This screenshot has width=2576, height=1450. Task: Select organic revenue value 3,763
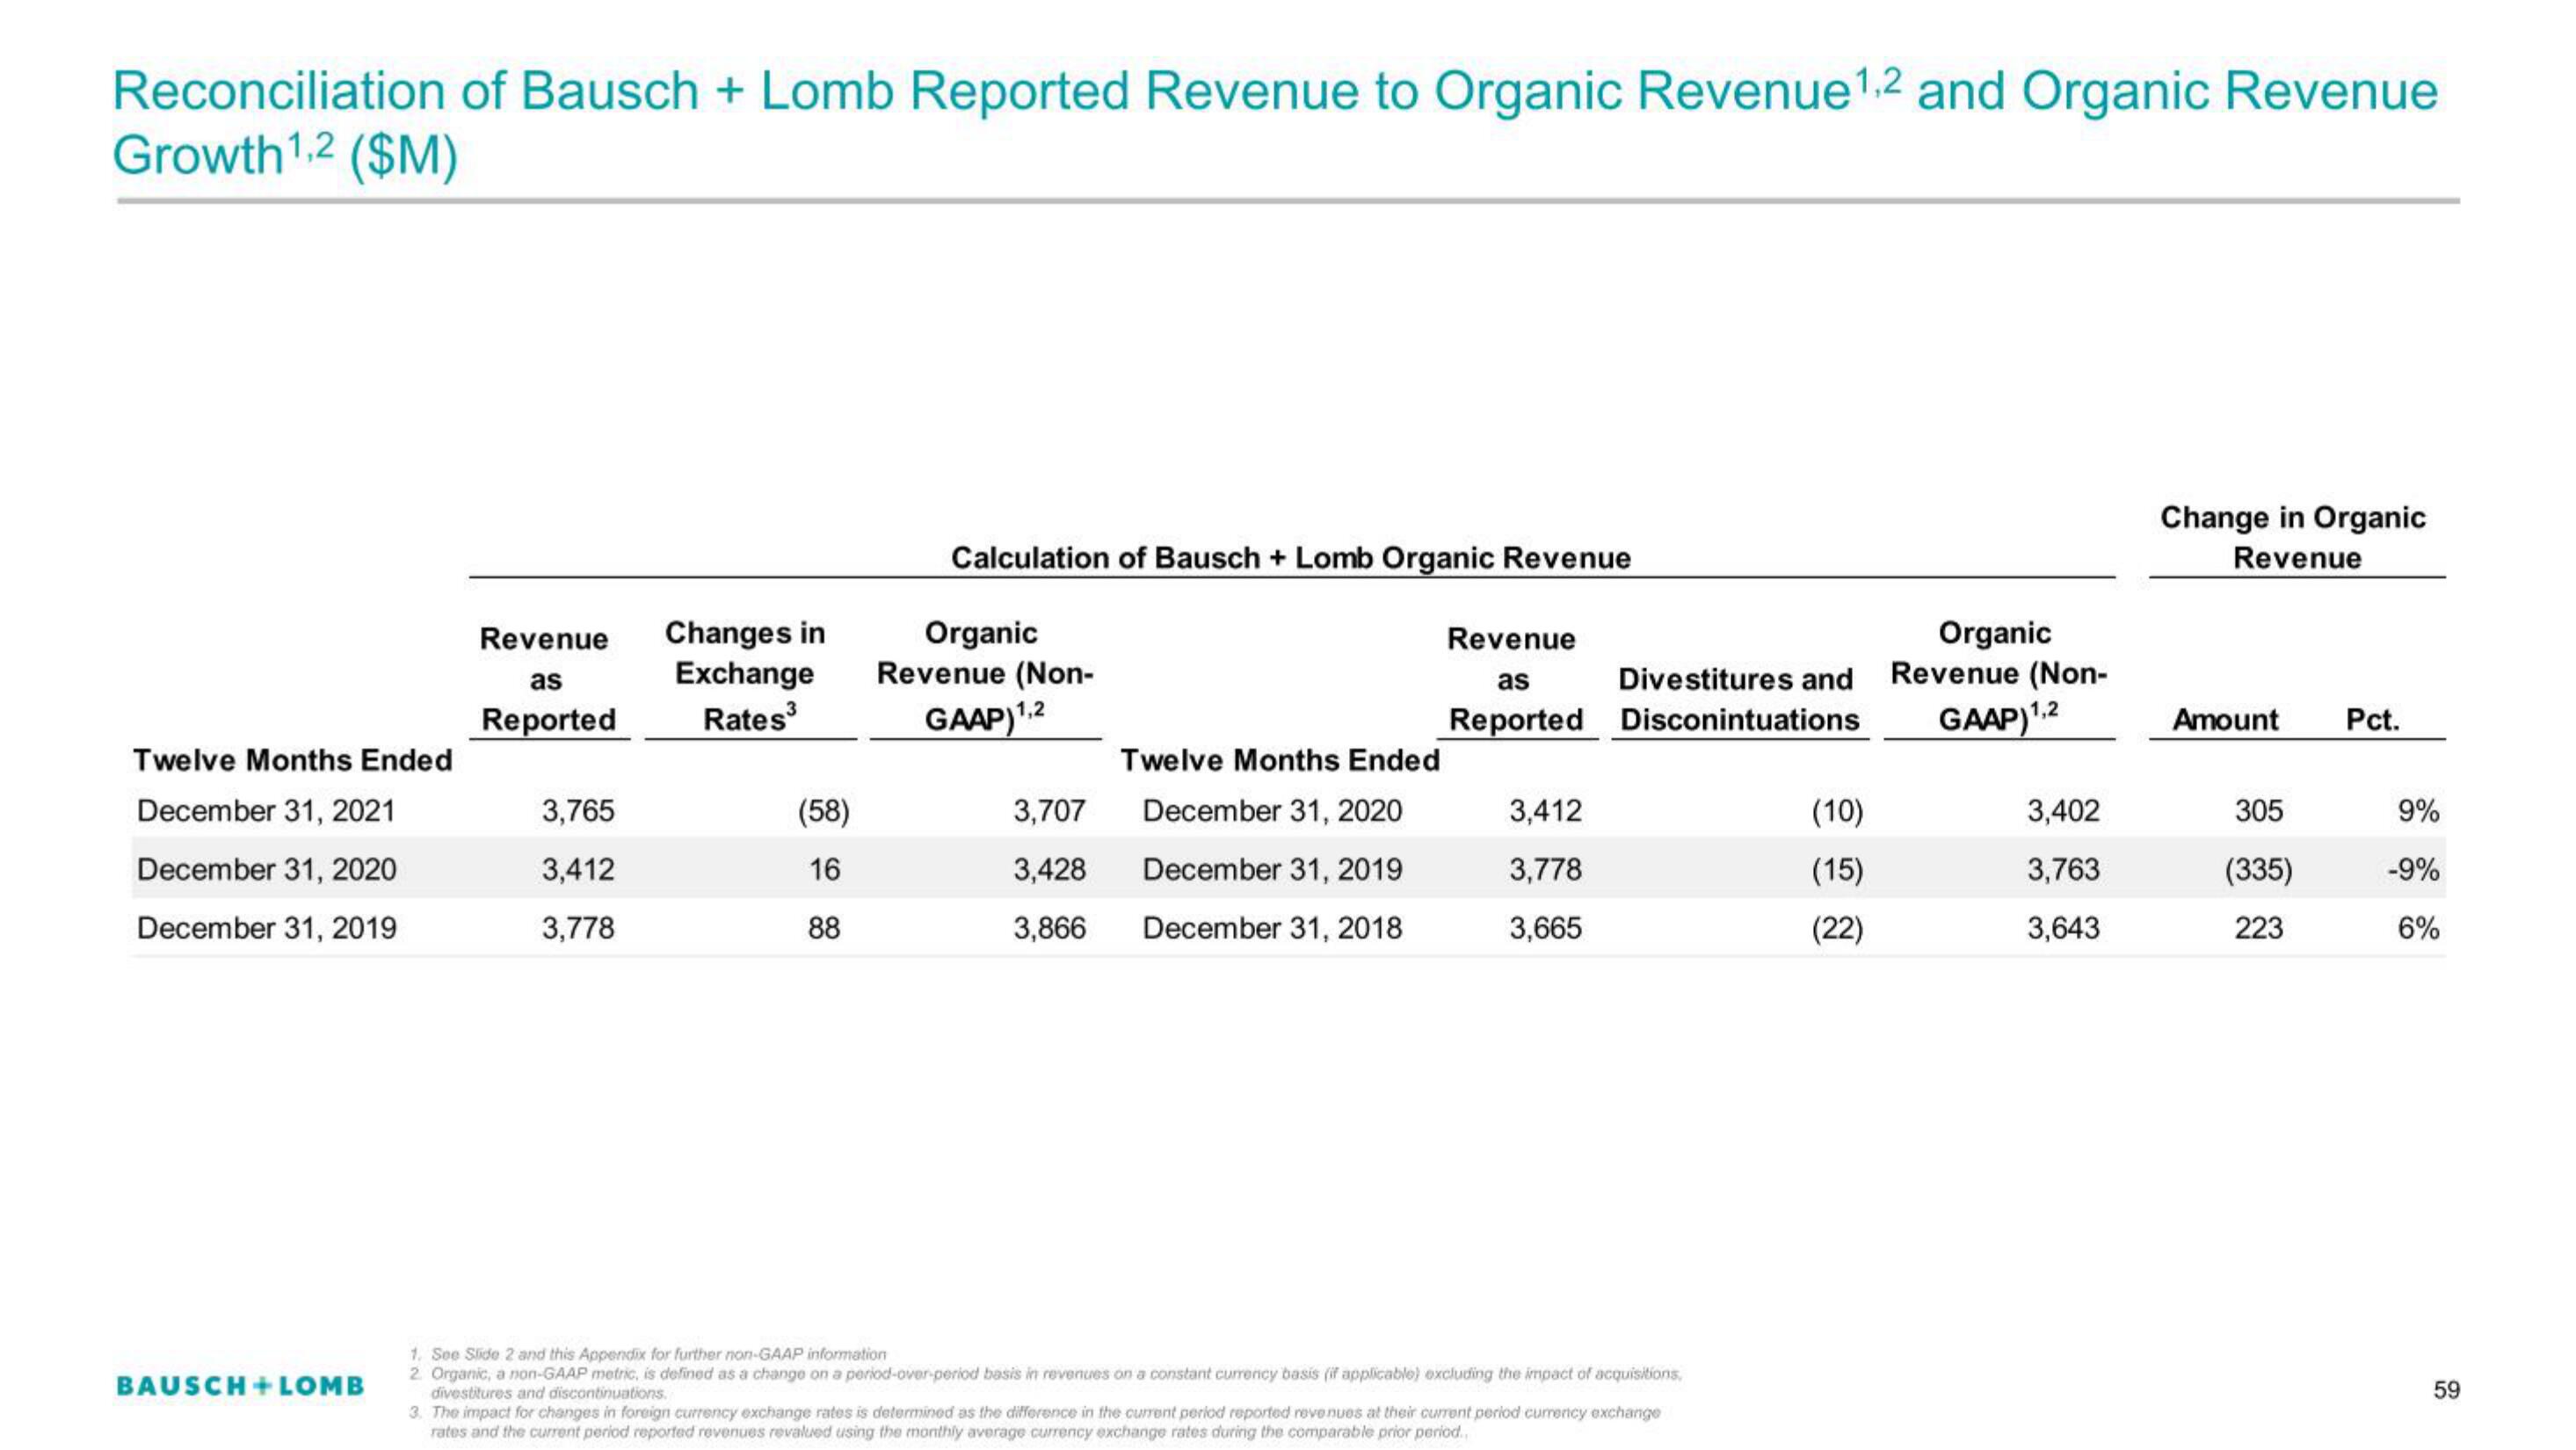pos(2063,869)
